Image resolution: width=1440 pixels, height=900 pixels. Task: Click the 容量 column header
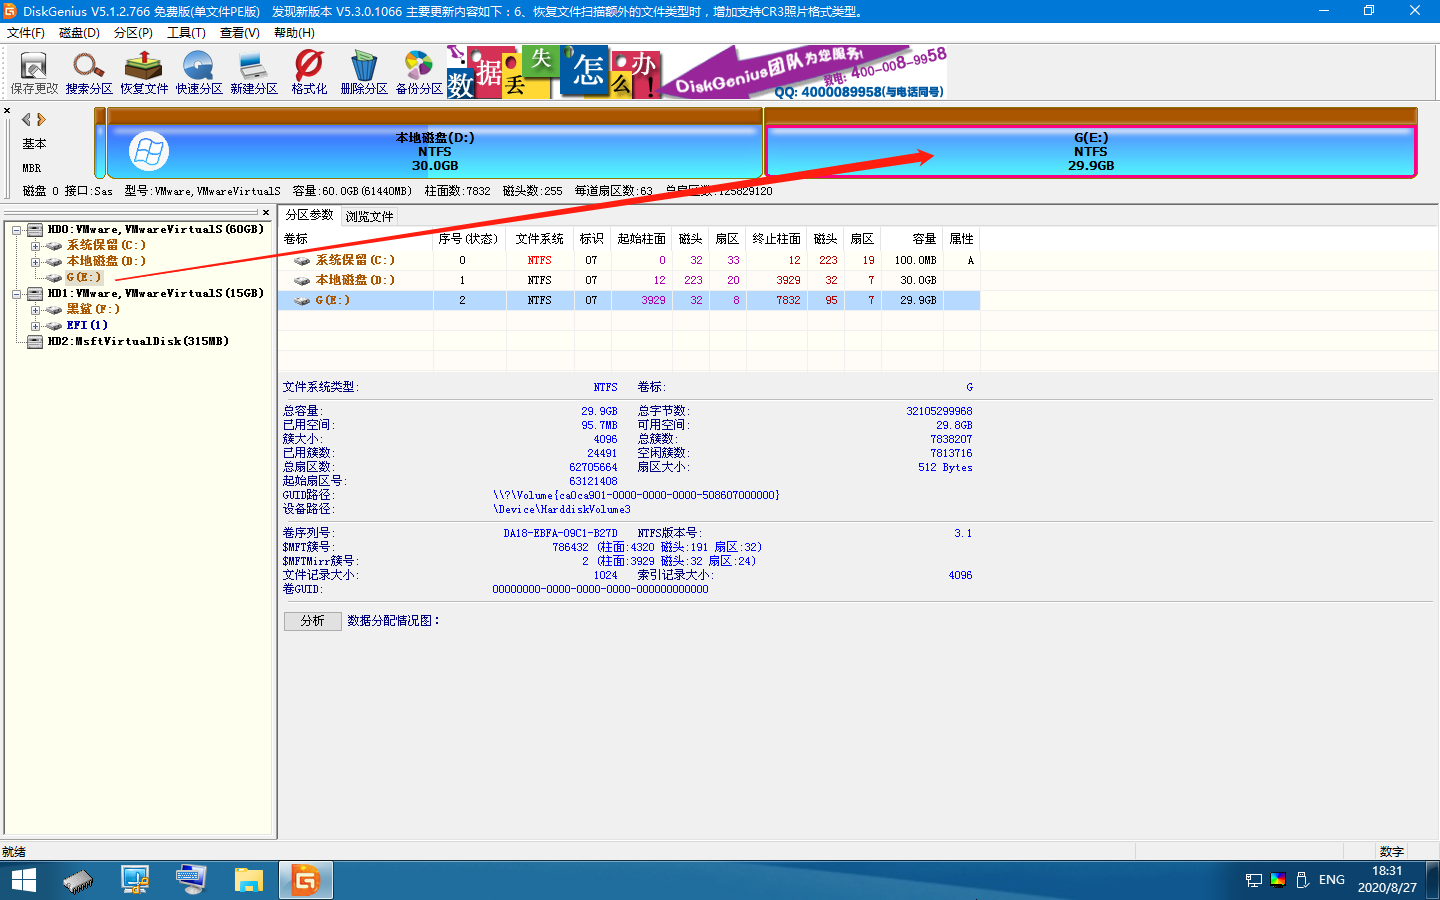(x=913, y=239)
